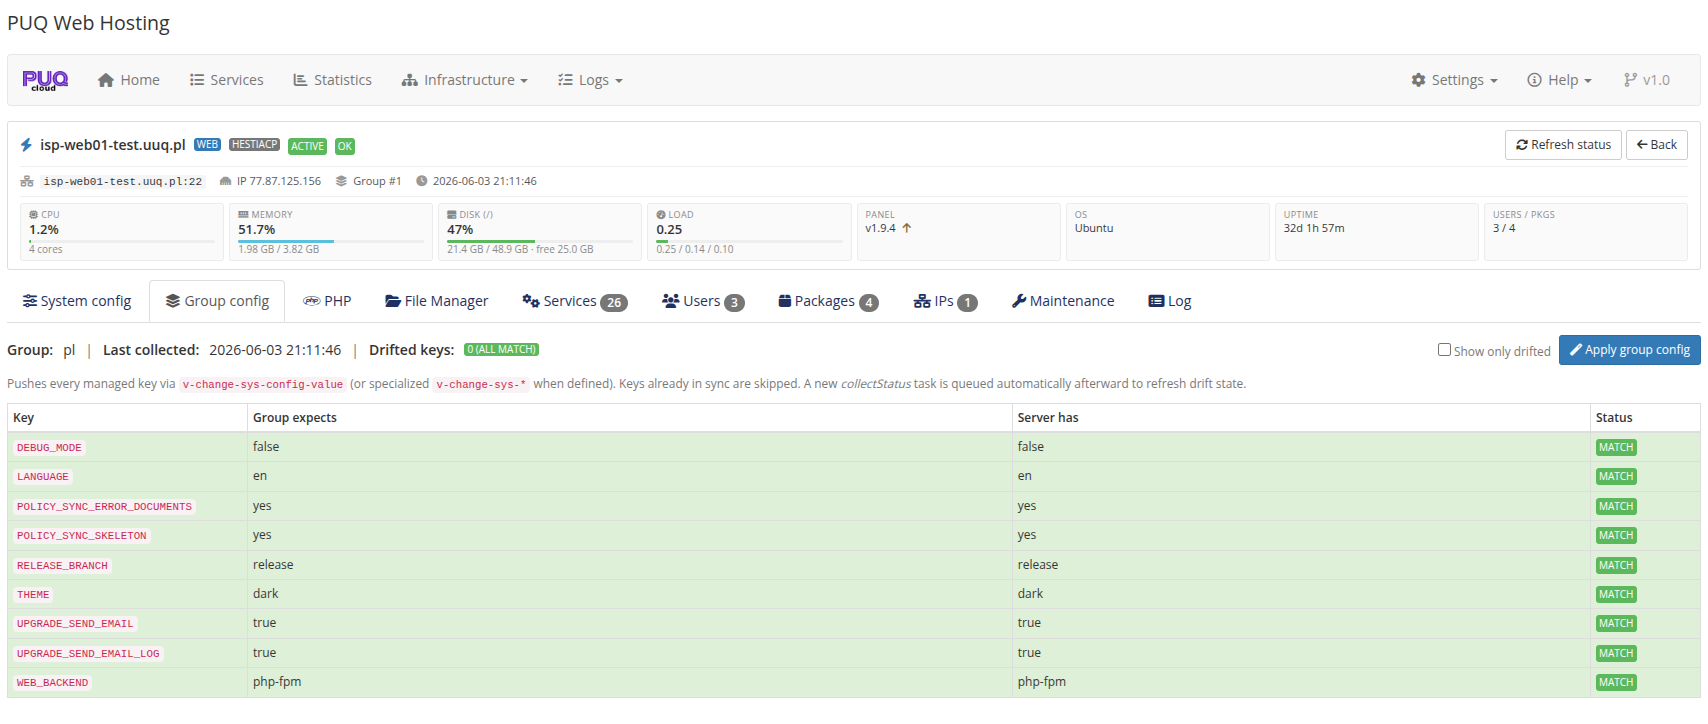The image size is (1708, 724).
Task: Open the Settings dropdown
Action: click(1455, 80)
